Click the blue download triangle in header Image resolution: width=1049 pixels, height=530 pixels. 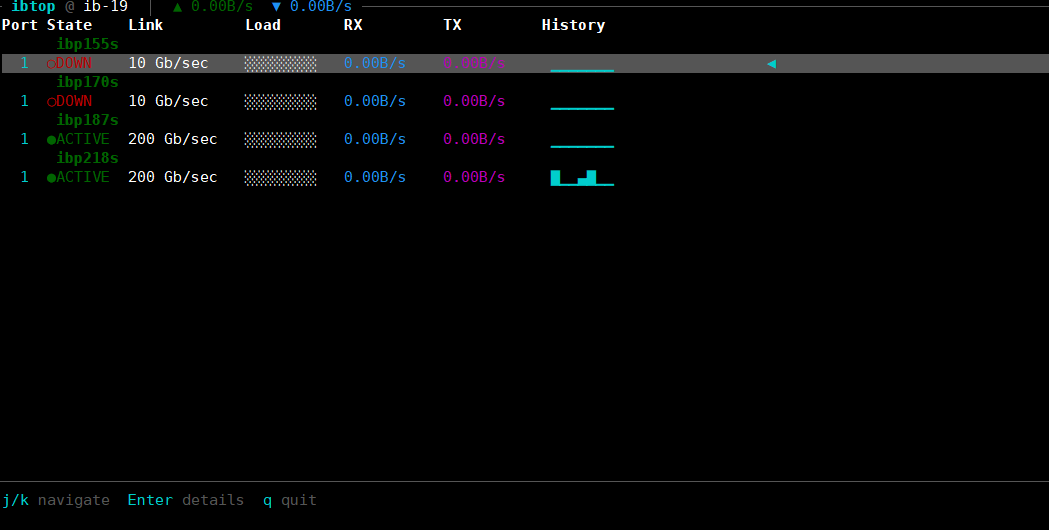coord(276,7)
